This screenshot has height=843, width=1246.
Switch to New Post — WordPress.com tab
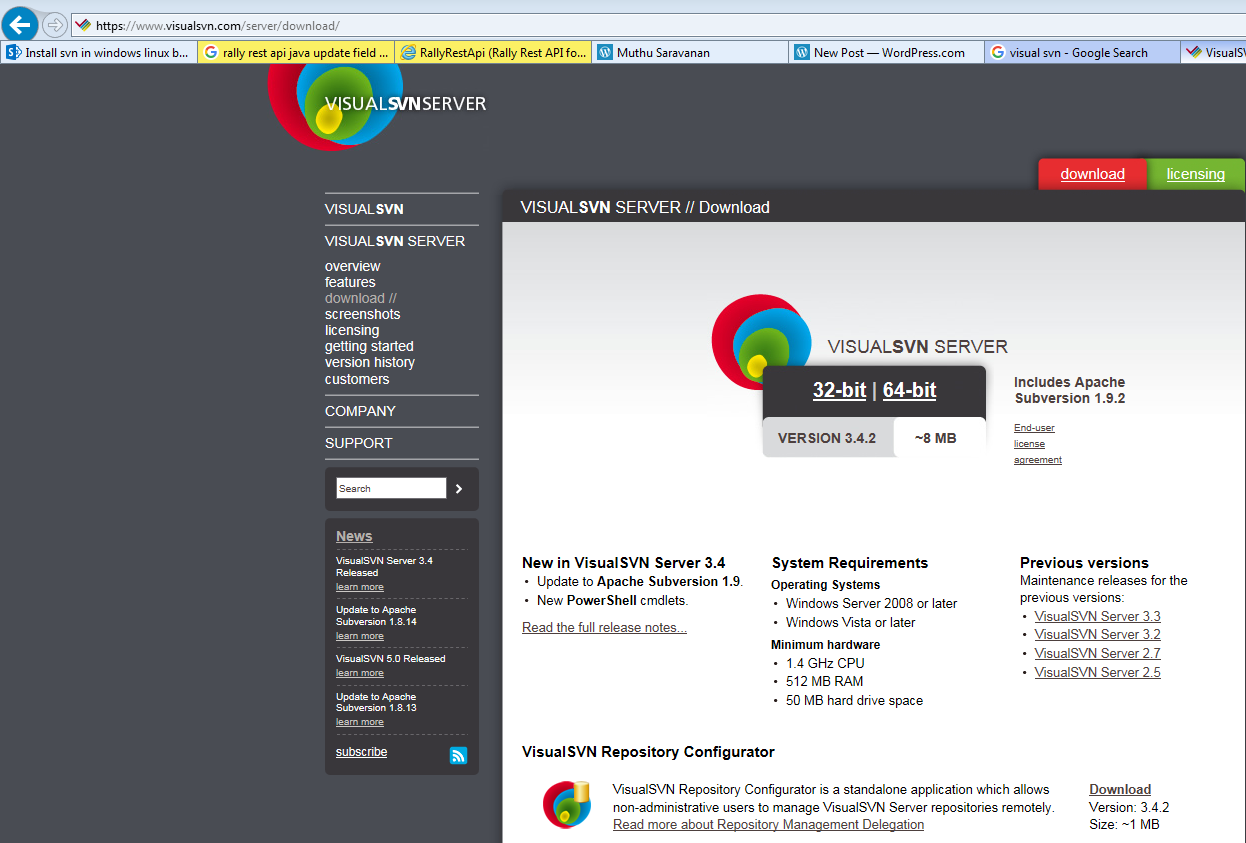[x=887, y=52]
